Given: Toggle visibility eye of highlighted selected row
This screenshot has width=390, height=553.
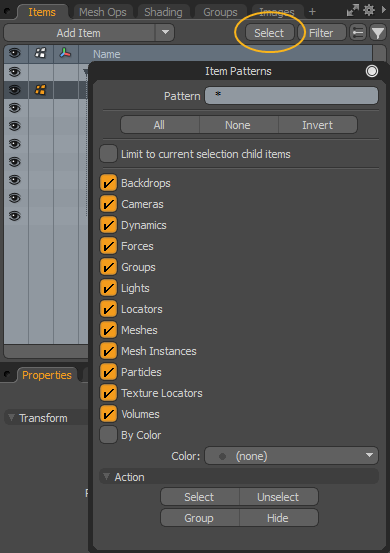Looking at the screenshot, I should tap(15, 90).
